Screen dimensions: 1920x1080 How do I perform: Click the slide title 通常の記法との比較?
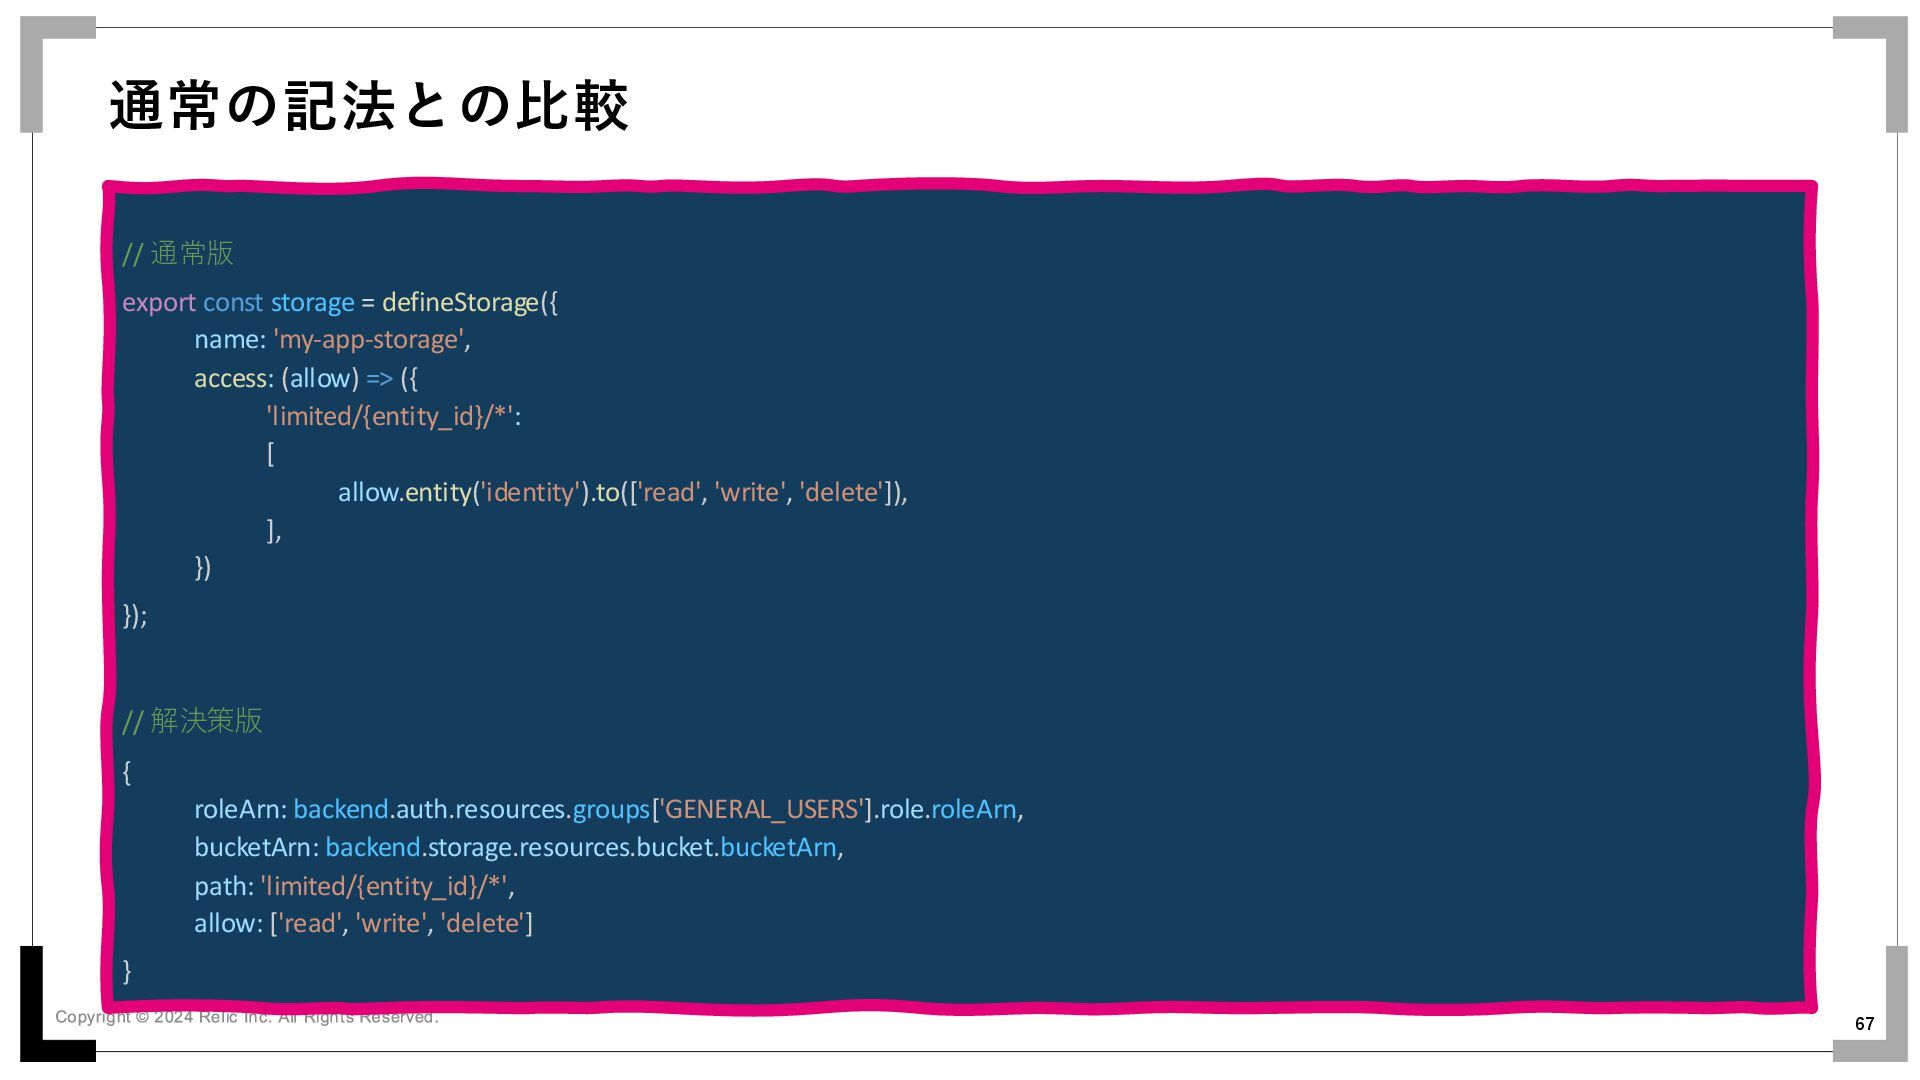click(x=369, y=106)
